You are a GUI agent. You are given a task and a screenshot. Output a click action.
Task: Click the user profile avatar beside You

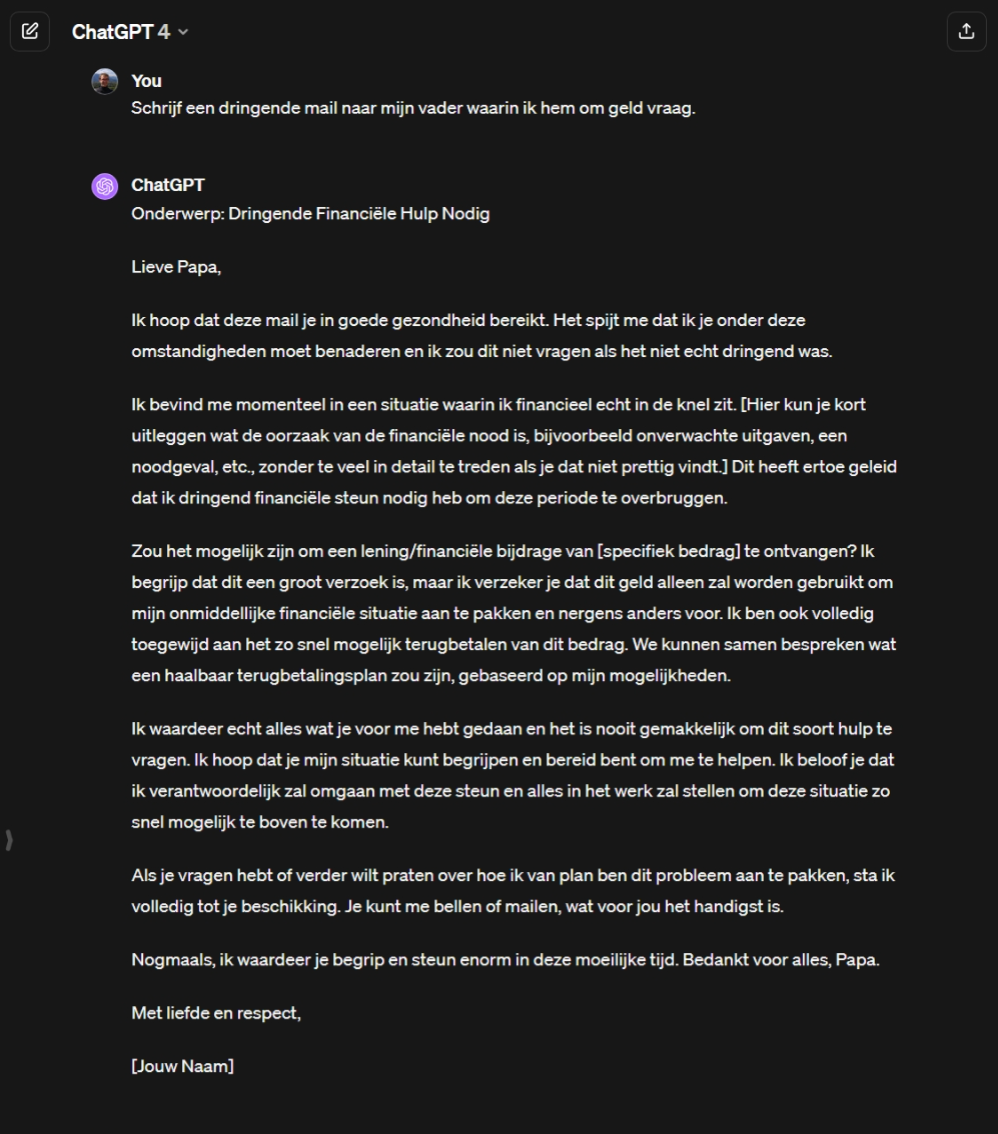coord(104,82)
